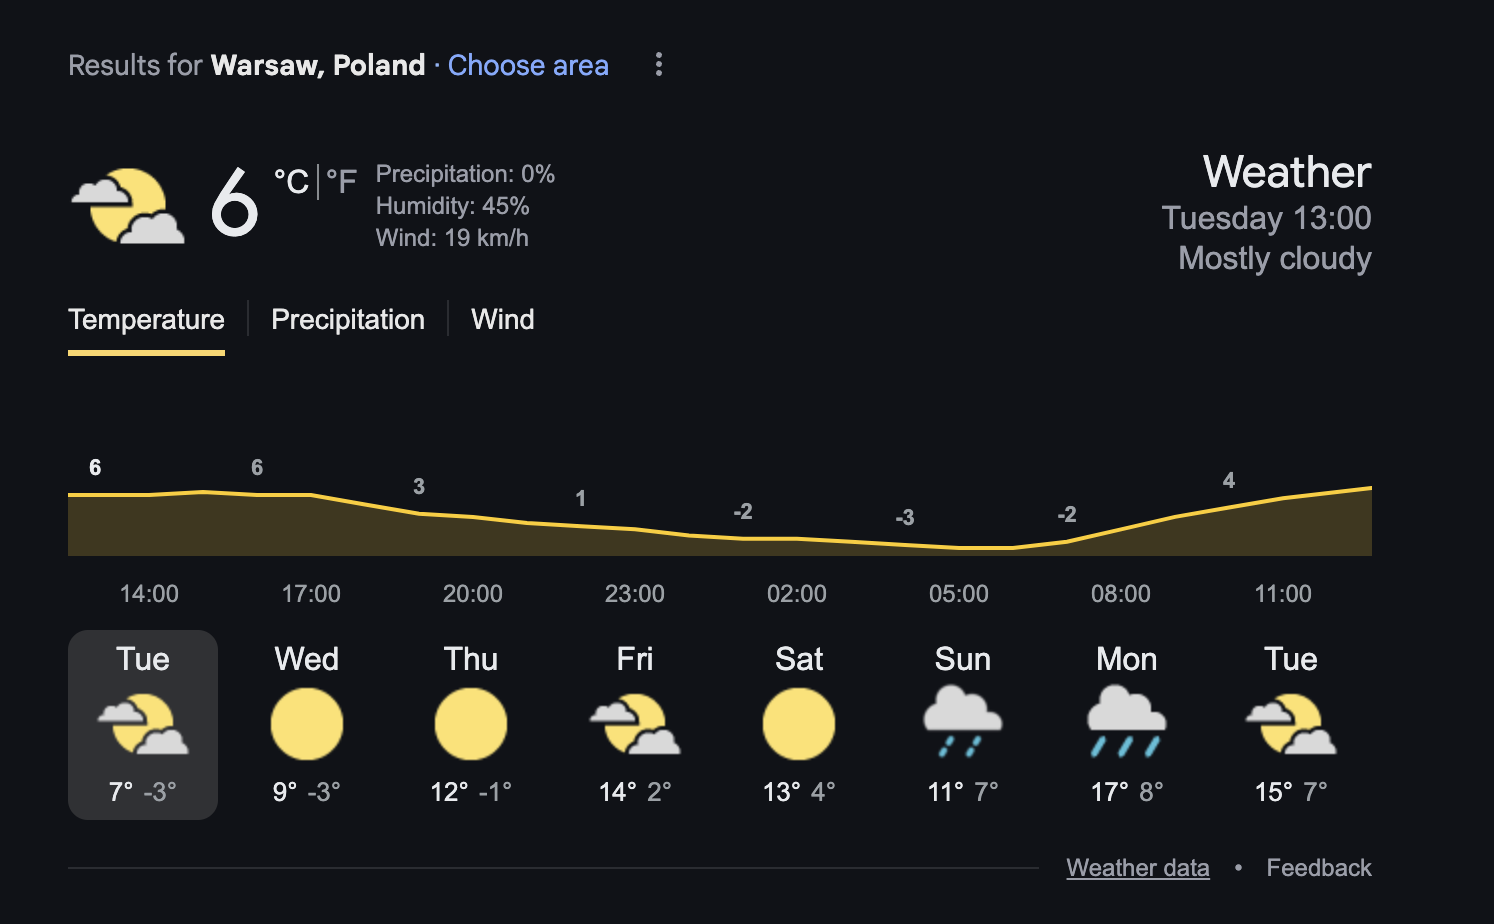
Task: Switch temperature units to Fahrenheit
Action: (341, 182)
